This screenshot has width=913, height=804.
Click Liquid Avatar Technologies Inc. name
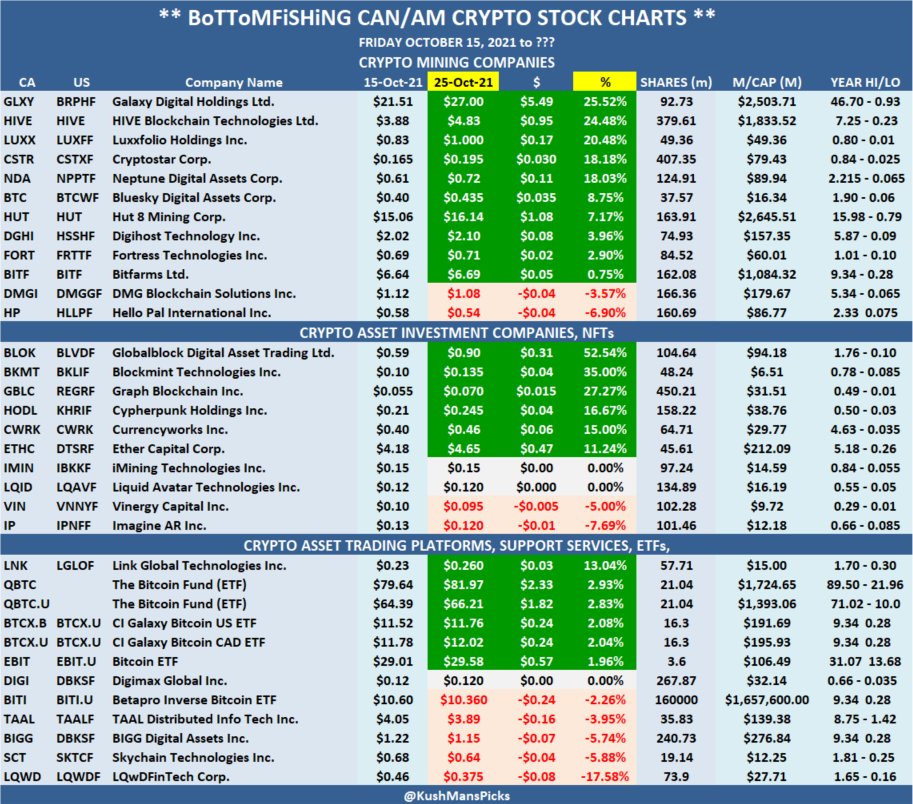pyautogui.click(x=206, y=488)
